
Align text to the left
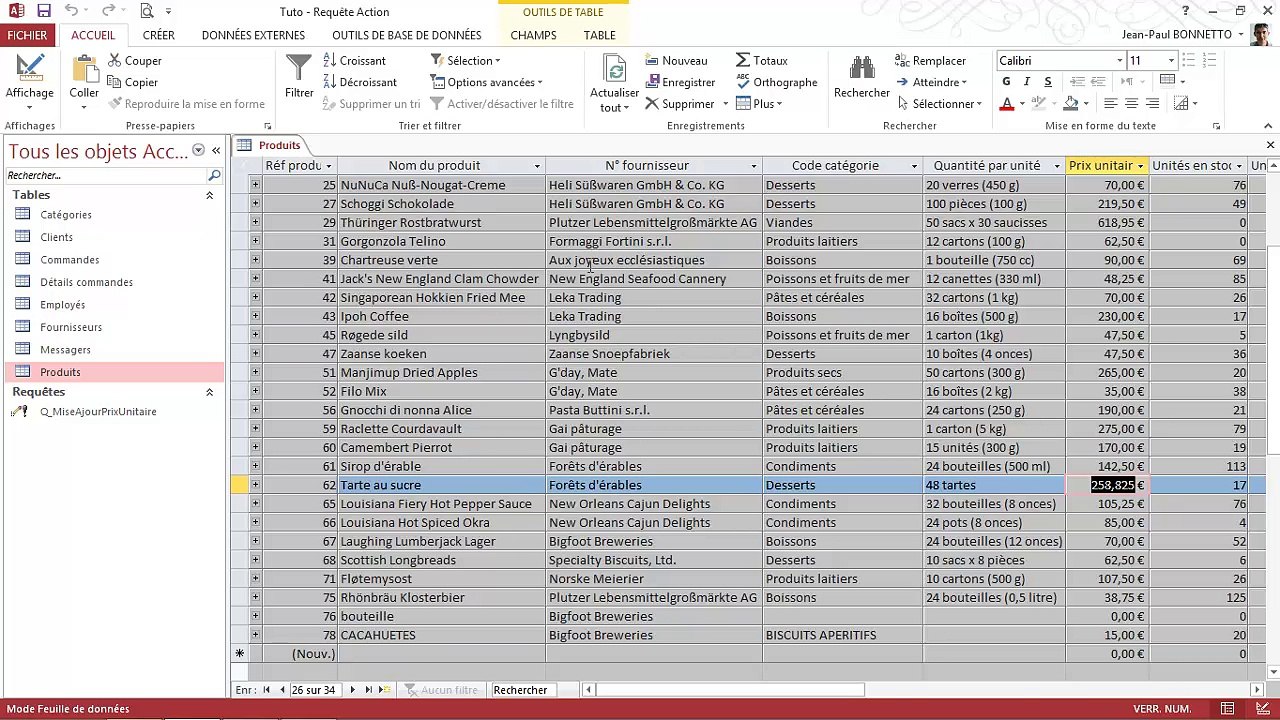coord(1110,104)
